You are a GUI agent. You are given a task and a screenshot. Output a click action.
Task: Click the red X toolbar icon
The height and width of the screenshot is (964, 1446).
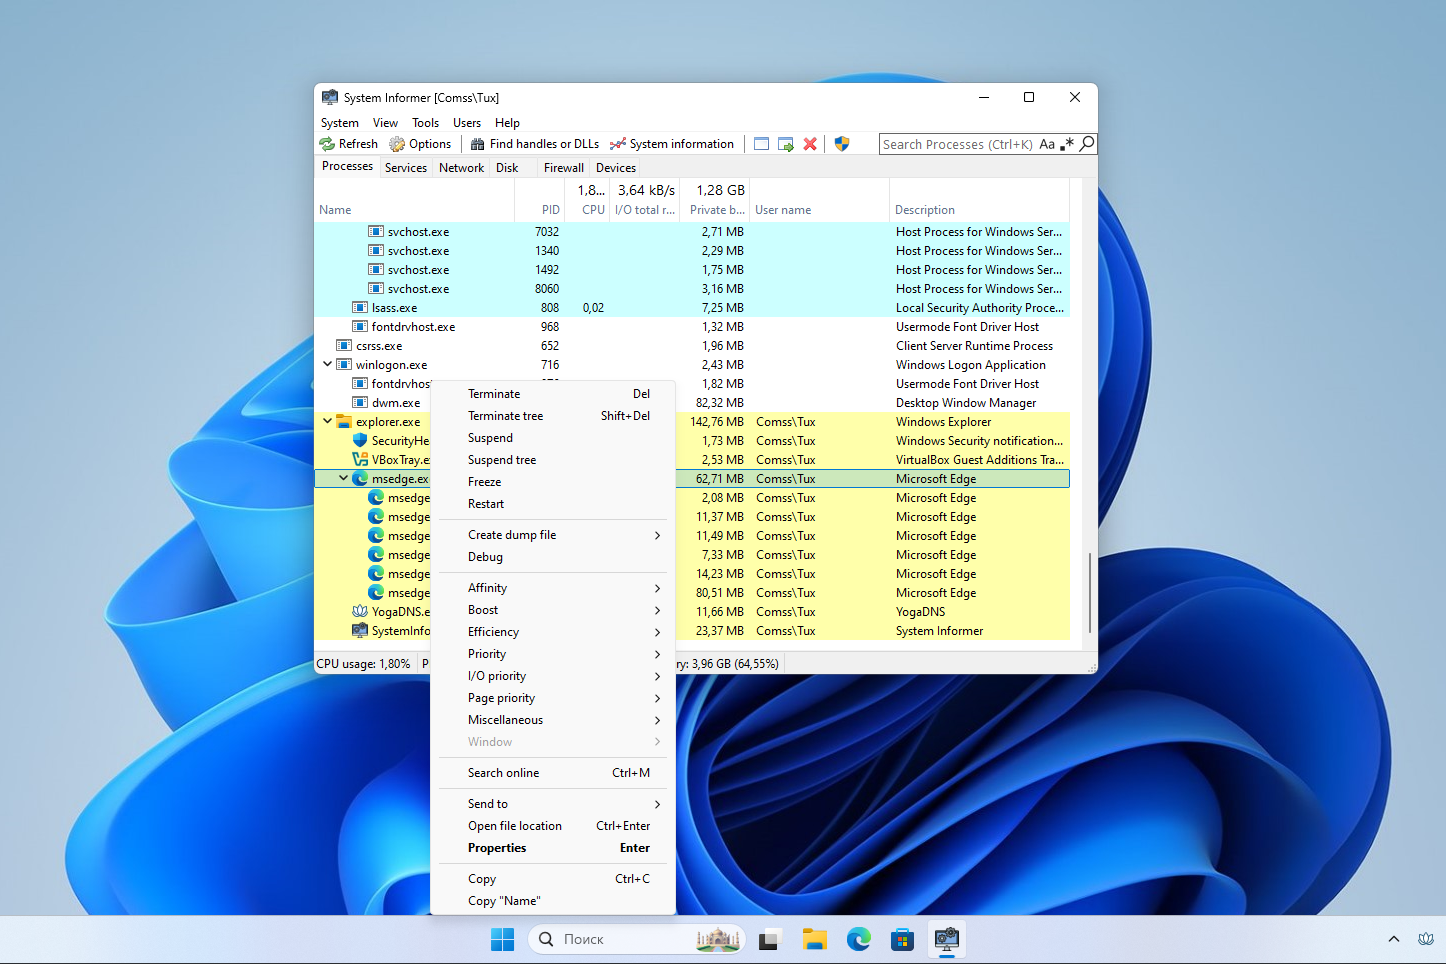pos(810,144)
